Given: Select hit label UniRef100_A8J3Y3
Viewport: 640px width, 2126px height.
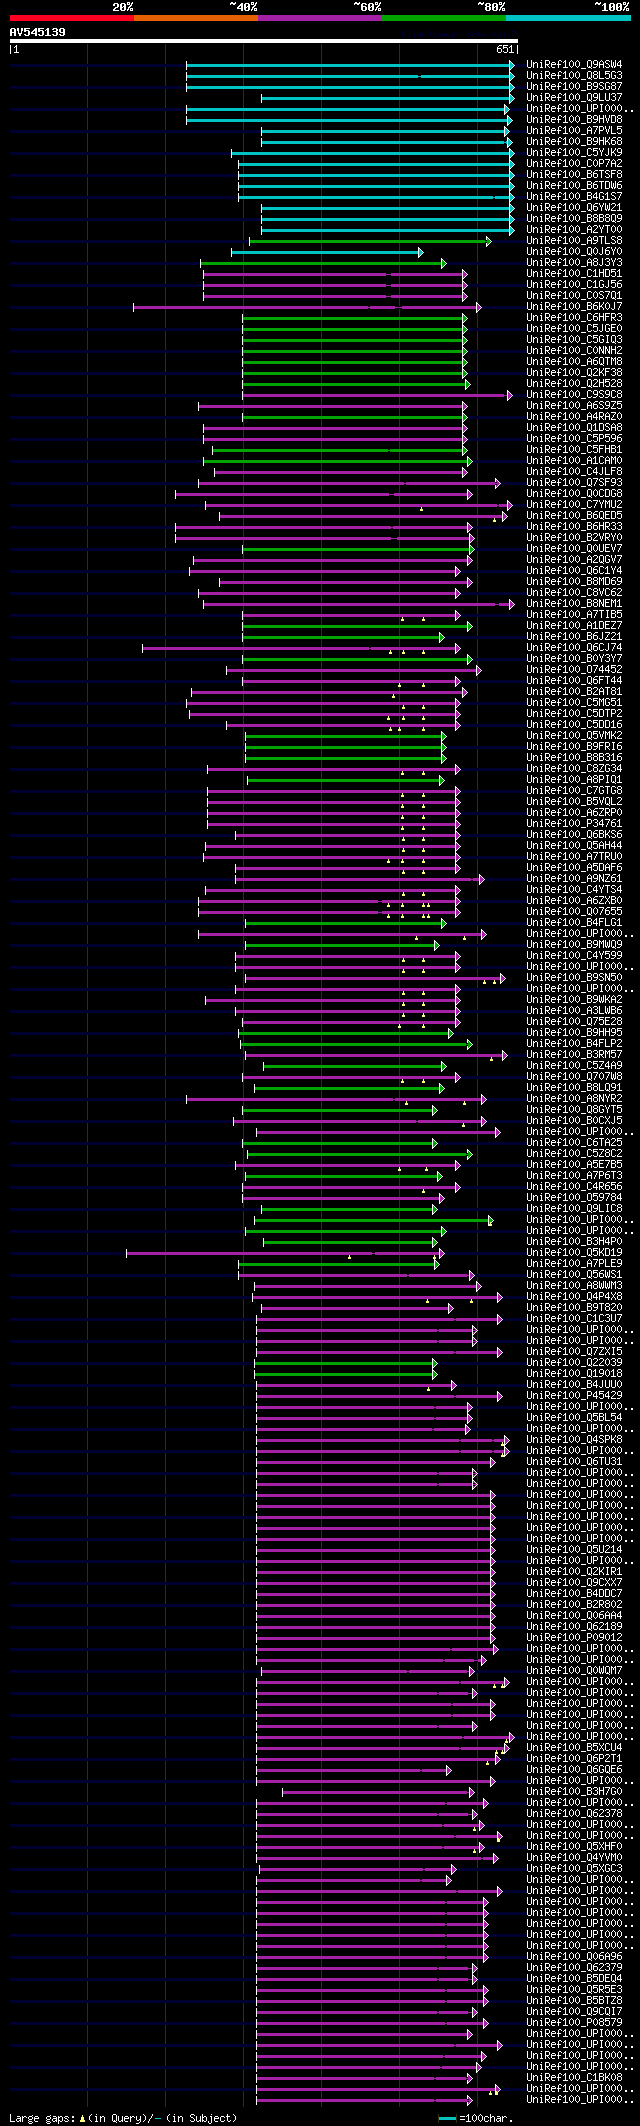Looking at the screenshot, I should [574, 262].
